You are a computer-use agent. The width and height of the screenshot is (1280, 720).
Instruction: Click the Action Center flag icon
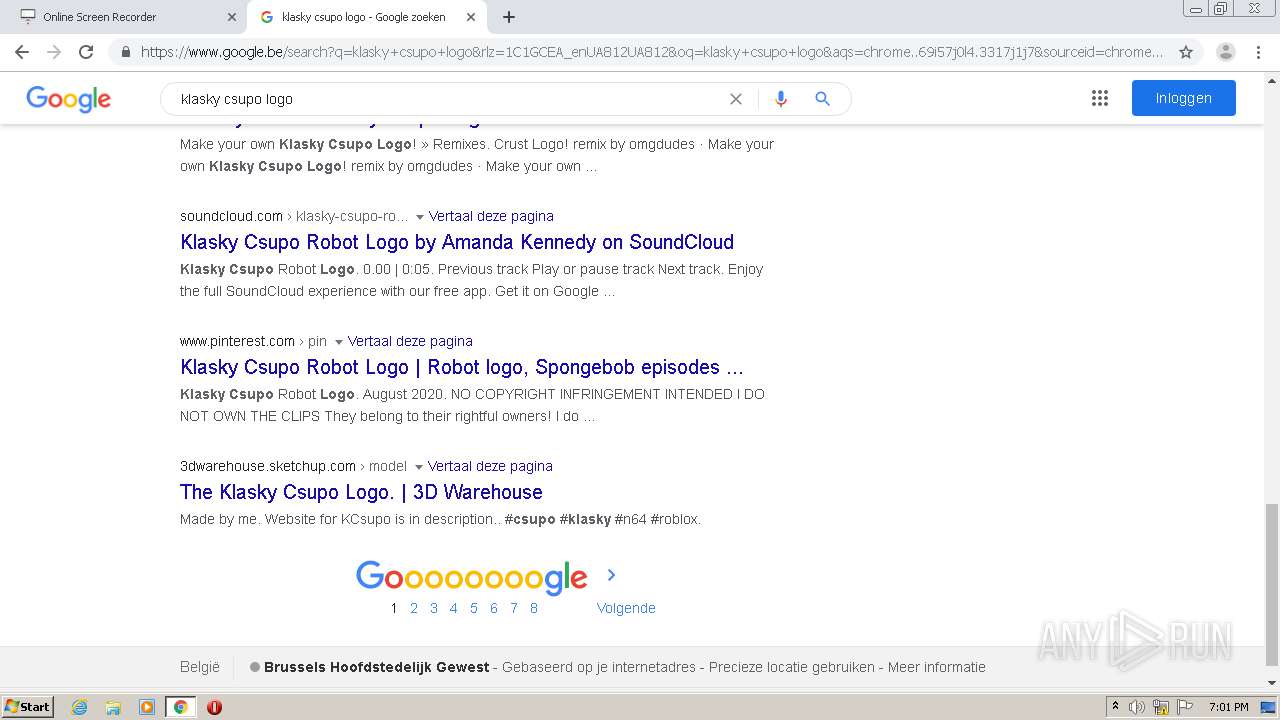[x=1184, y=707]
